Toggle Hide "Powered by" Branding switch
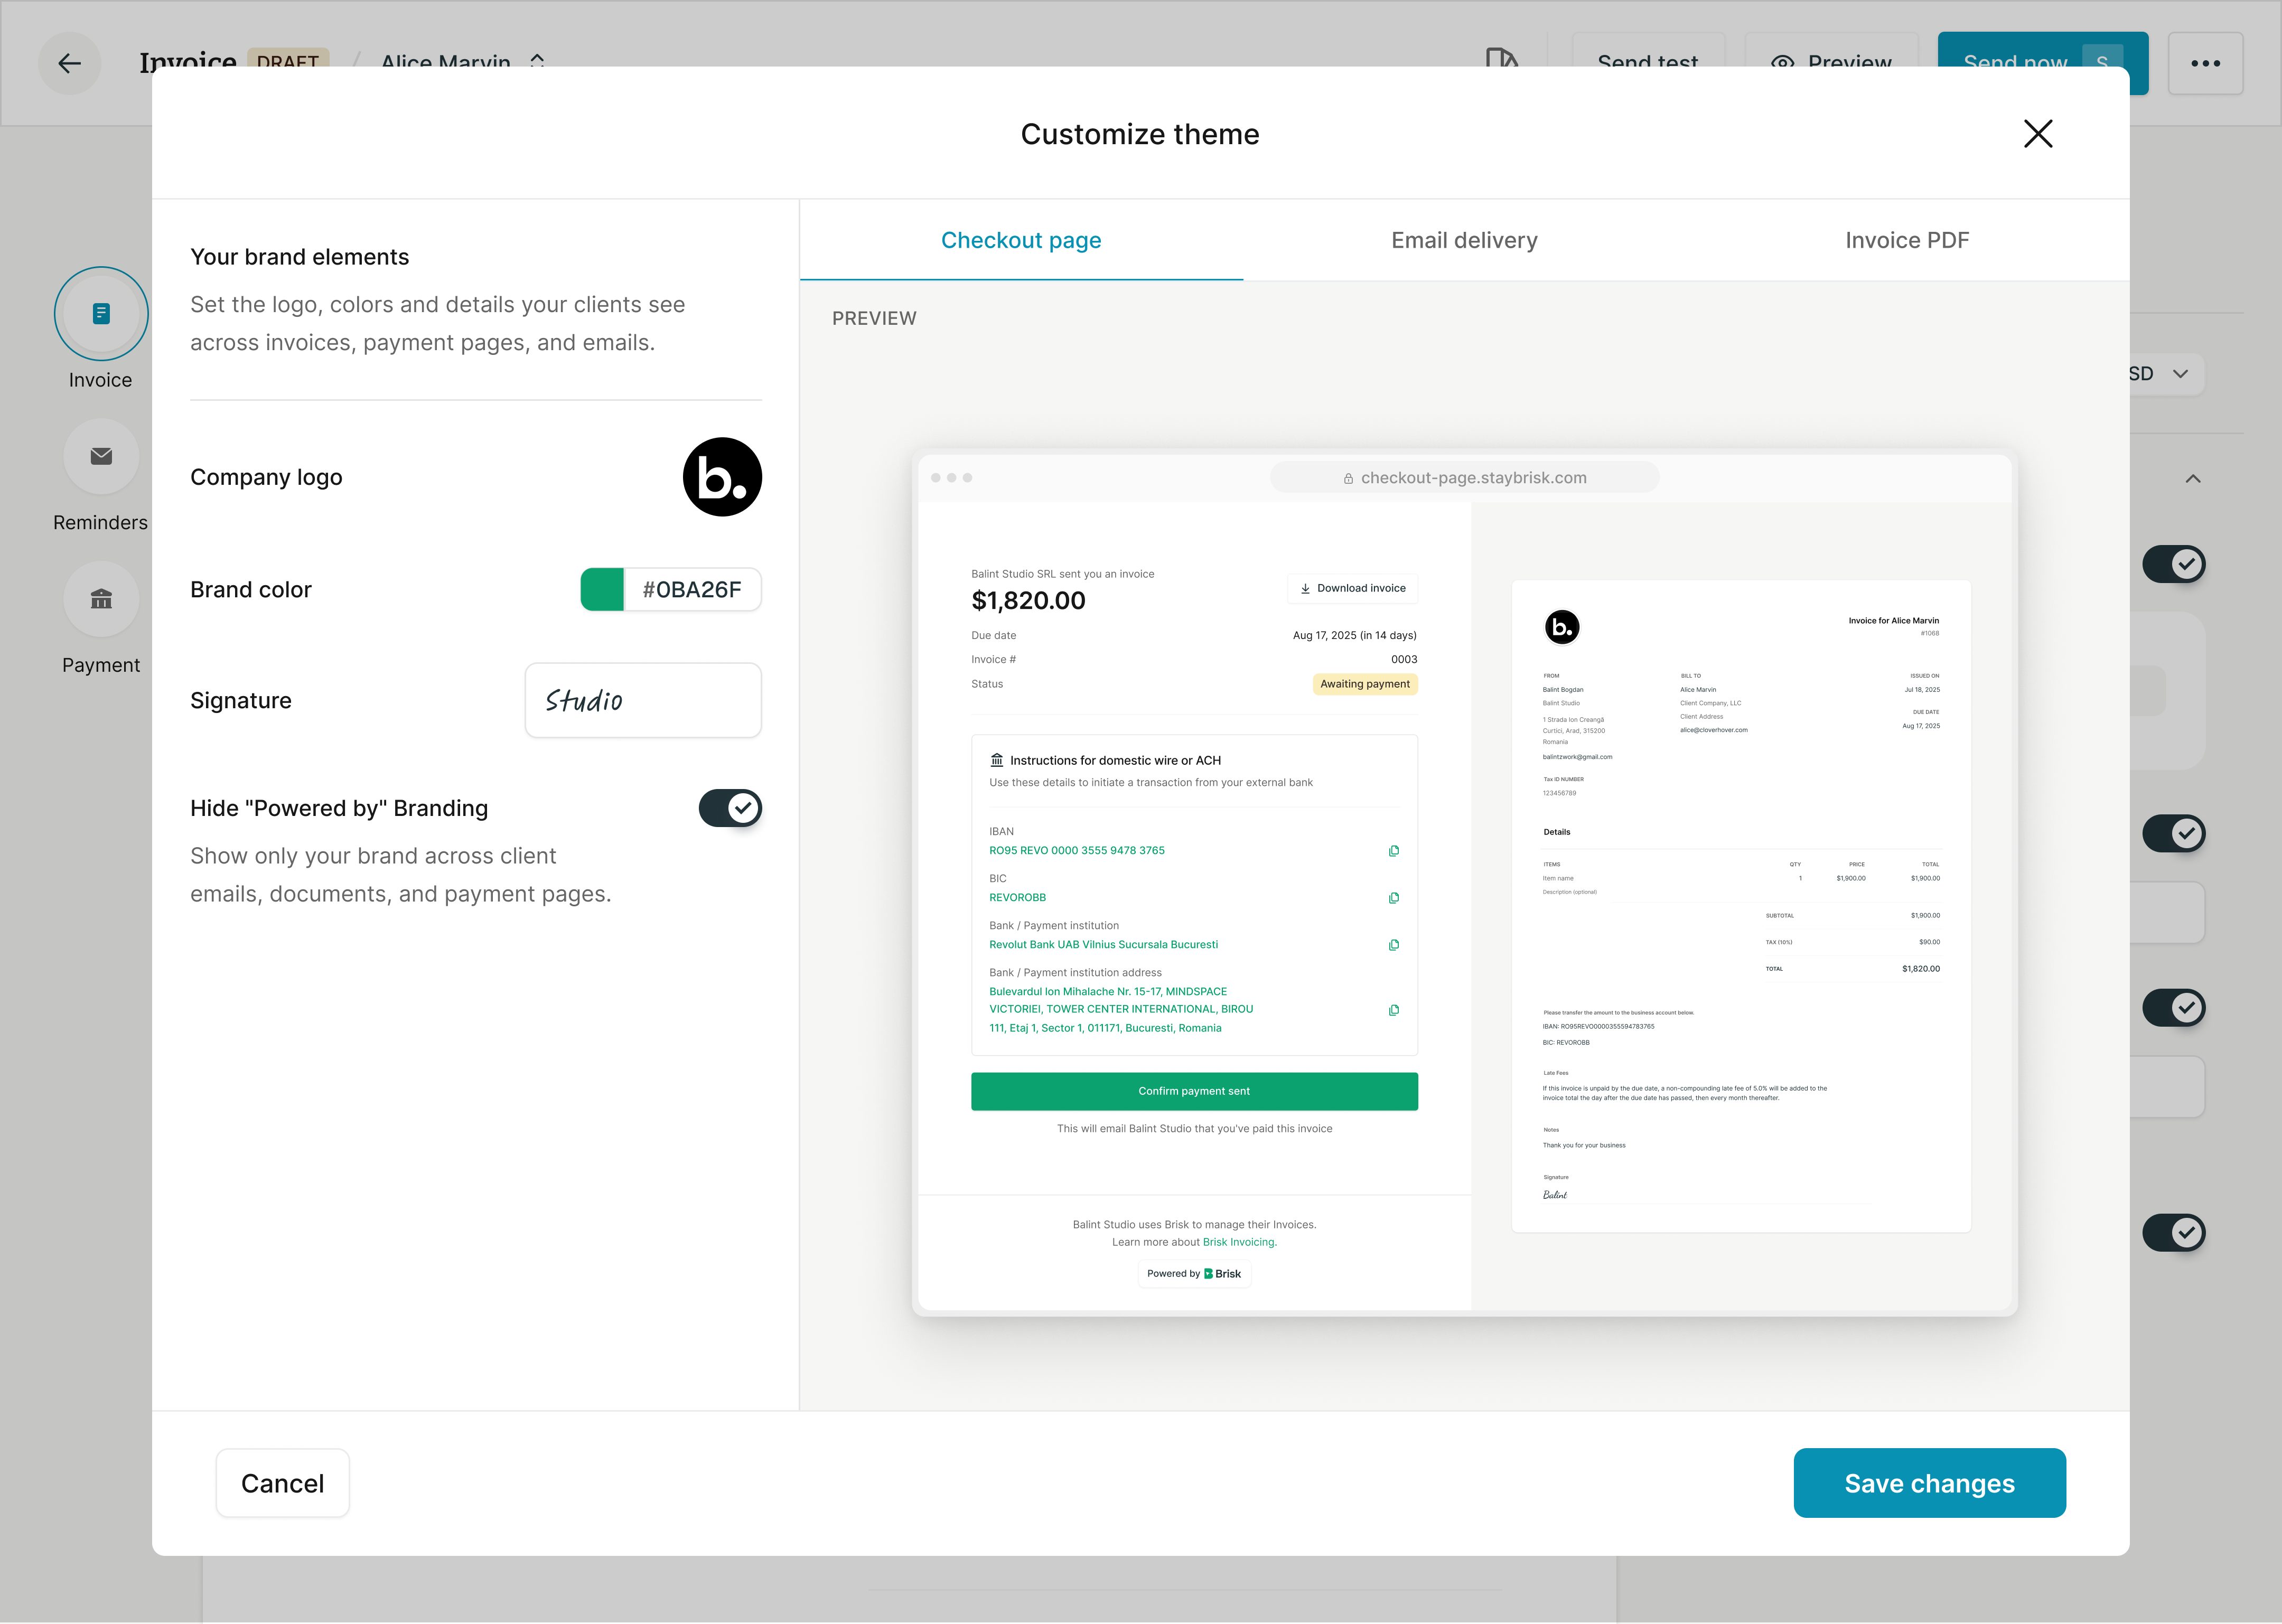 coord(730,808)
